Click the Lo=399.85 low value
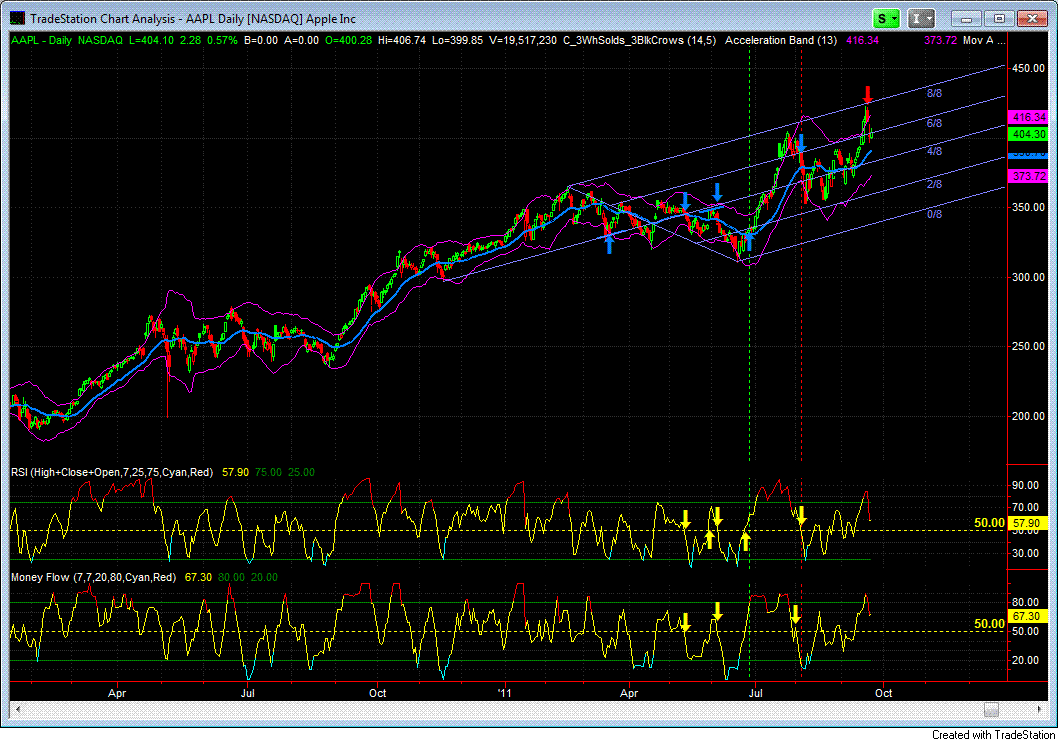 coord(457,40)
